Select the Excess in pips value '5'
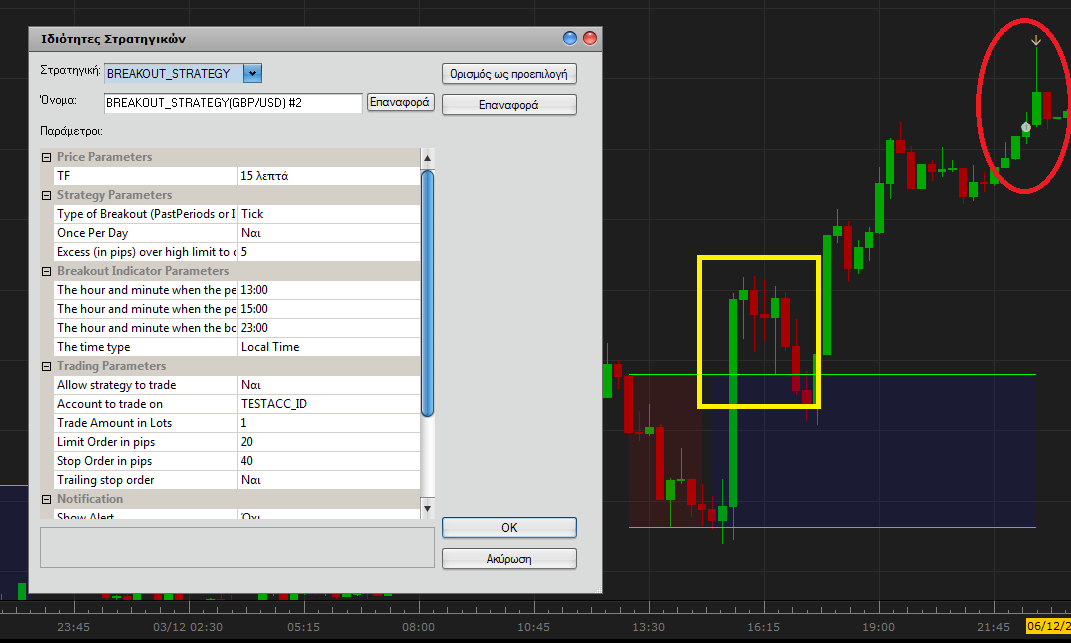1071x643 pixels. 329,252
